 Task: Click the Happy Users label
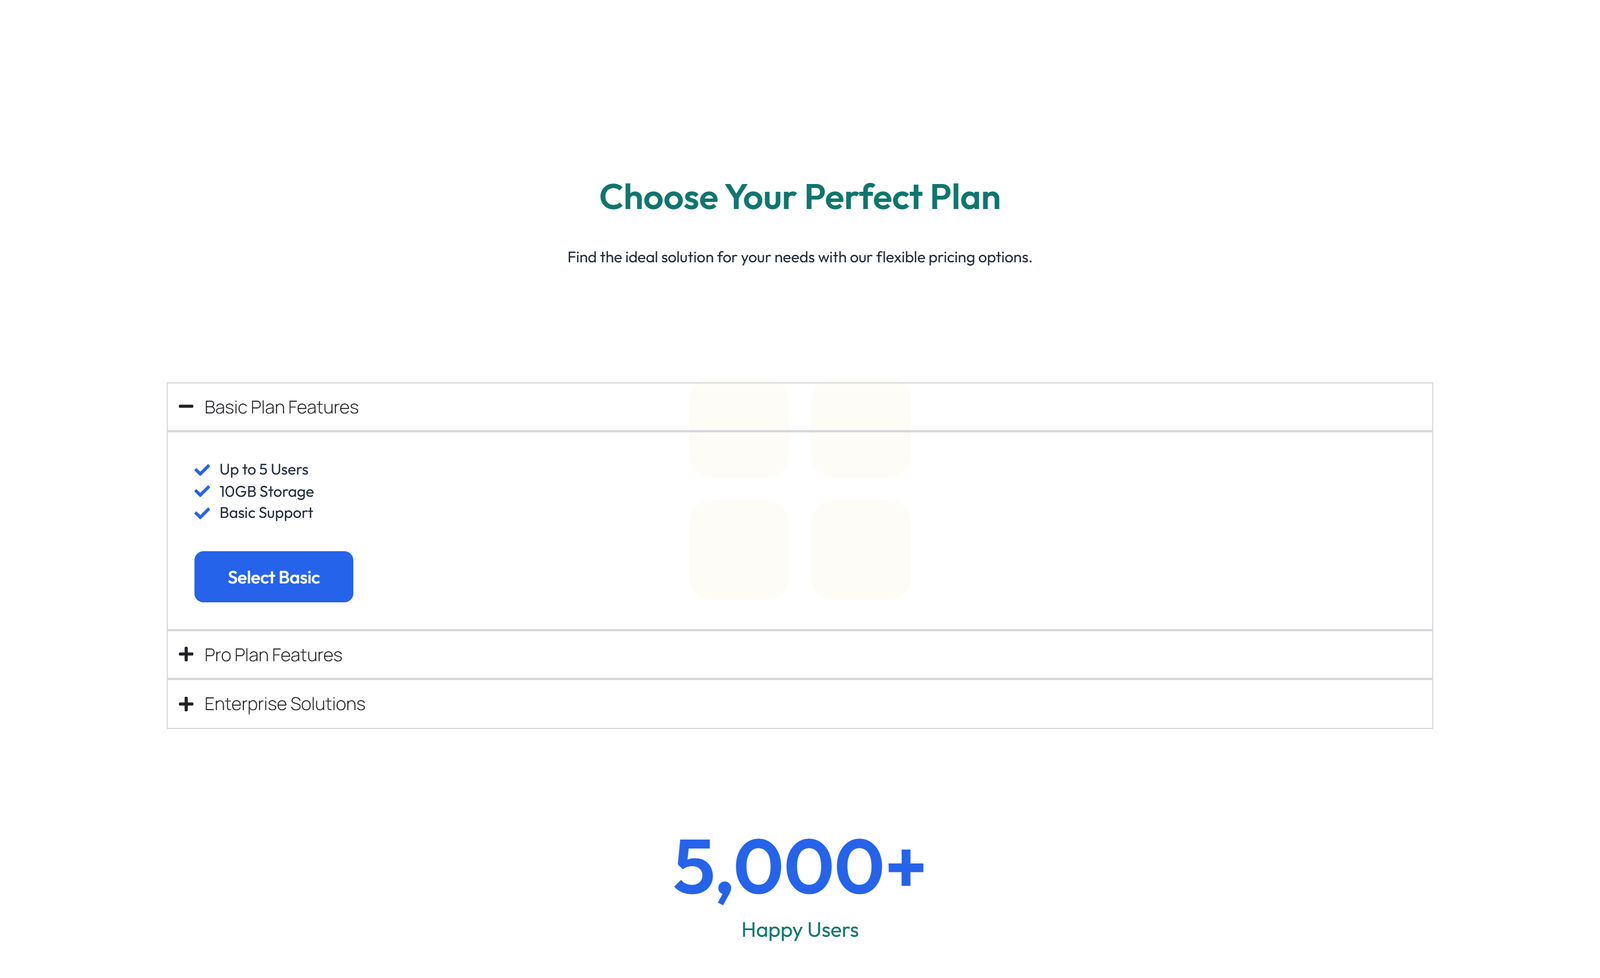(x=799, y=930)
